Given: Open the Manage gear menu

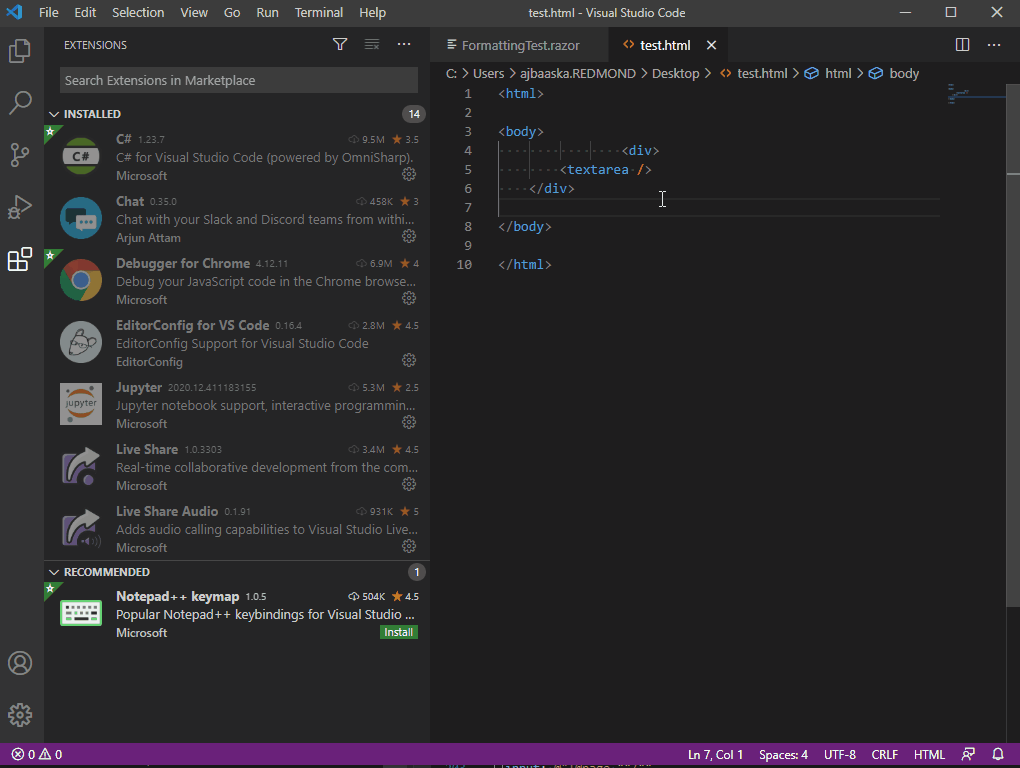Looking at the screenshot, I should click(21, 714).
